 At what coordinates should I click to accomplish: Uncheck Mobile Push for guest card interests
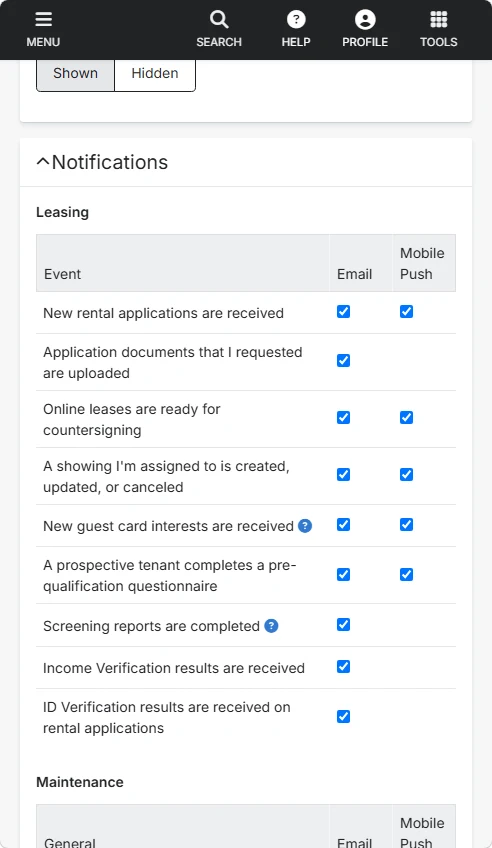pyautogui.click(x=407, y=525)
